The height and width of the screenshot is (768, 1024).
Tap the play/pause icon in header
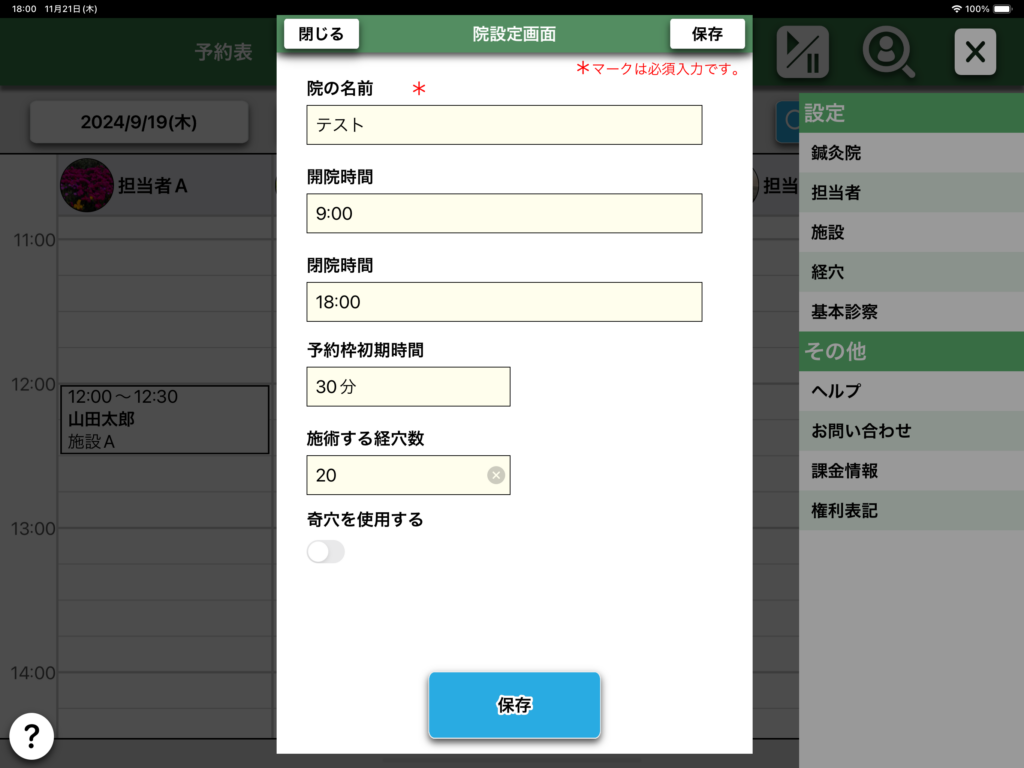[x=803, y=51]
